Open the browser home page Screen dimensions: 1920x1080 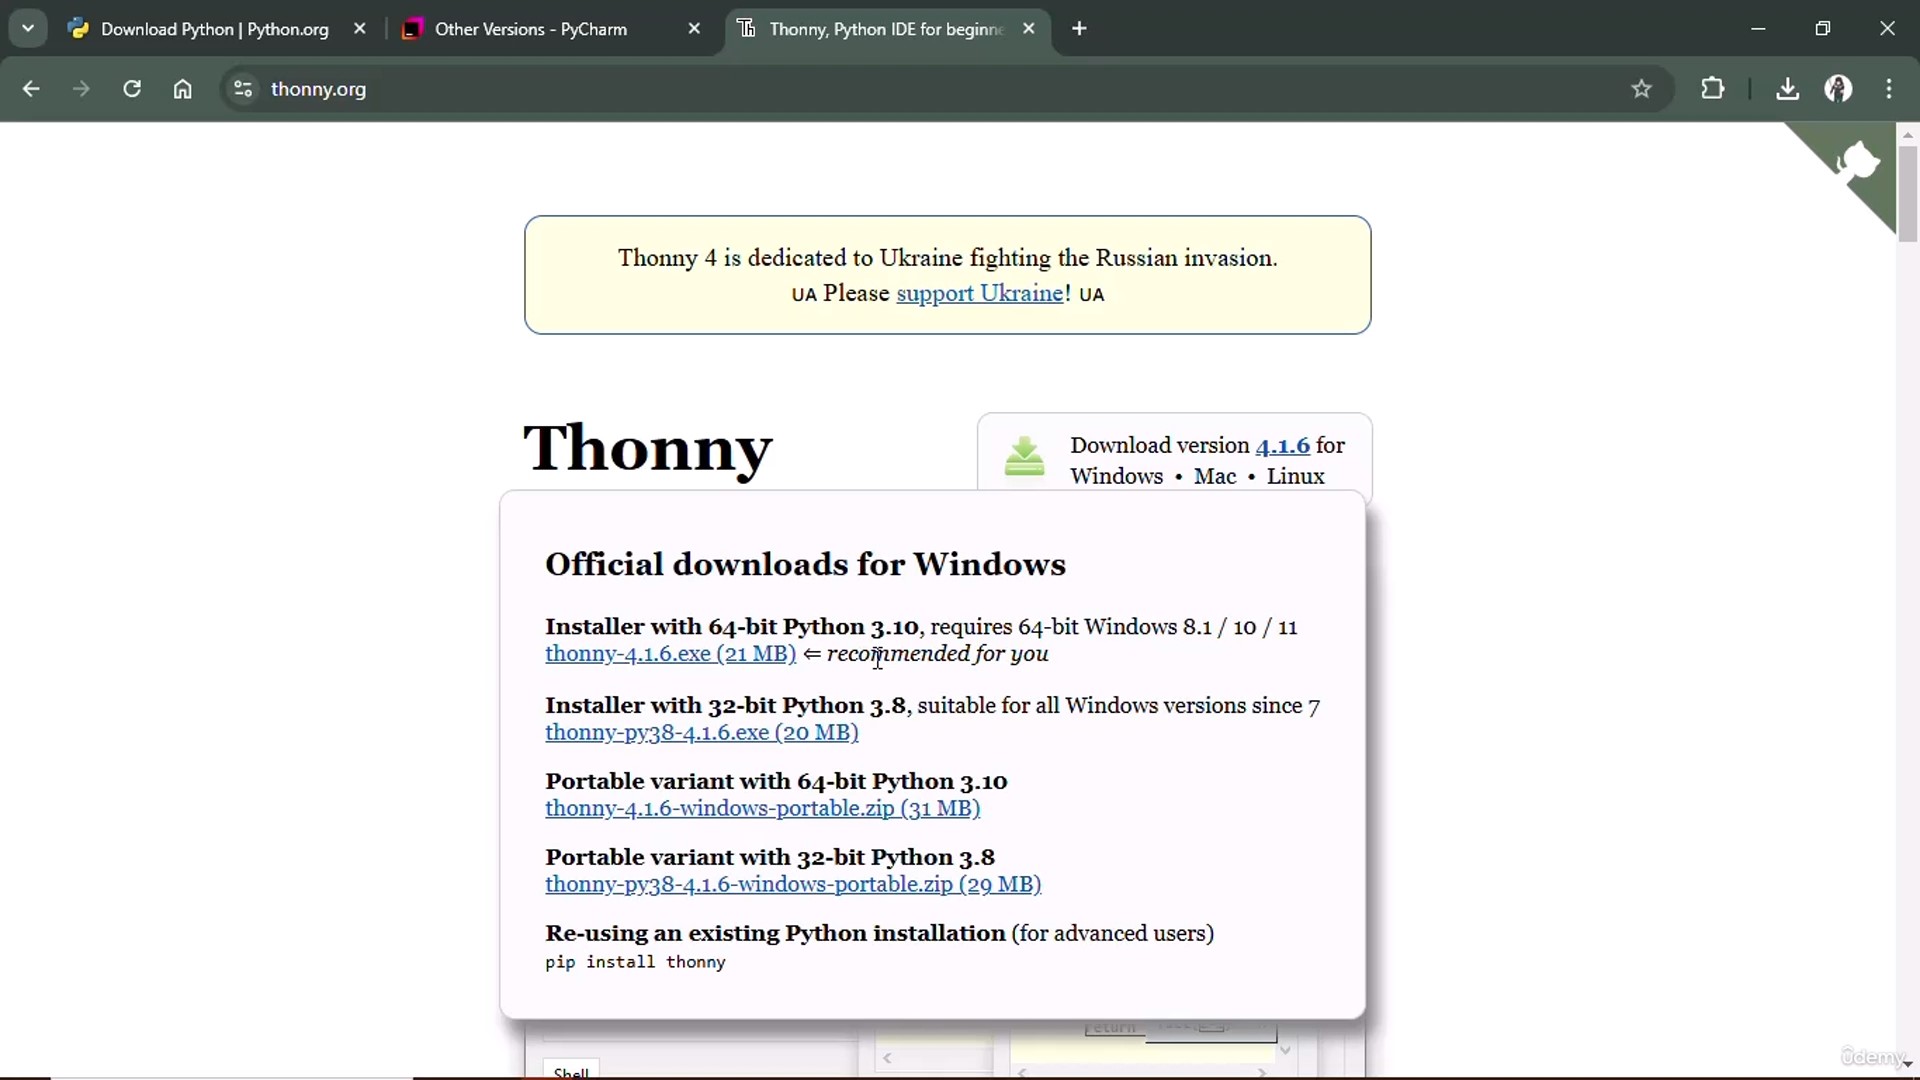tap(182, 89)
